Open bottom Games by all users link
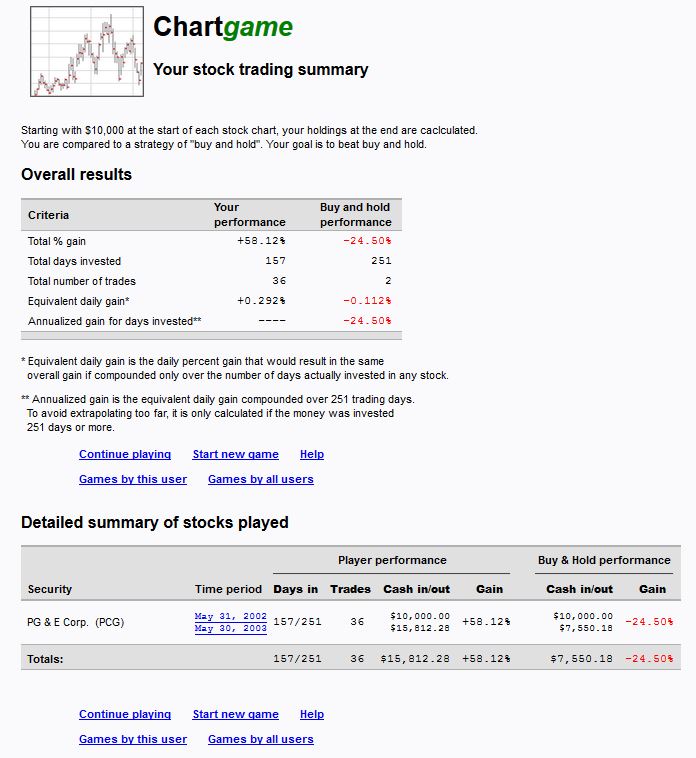Screen dimensions: 696x758 pyautogui.click(x=261, y=740)
